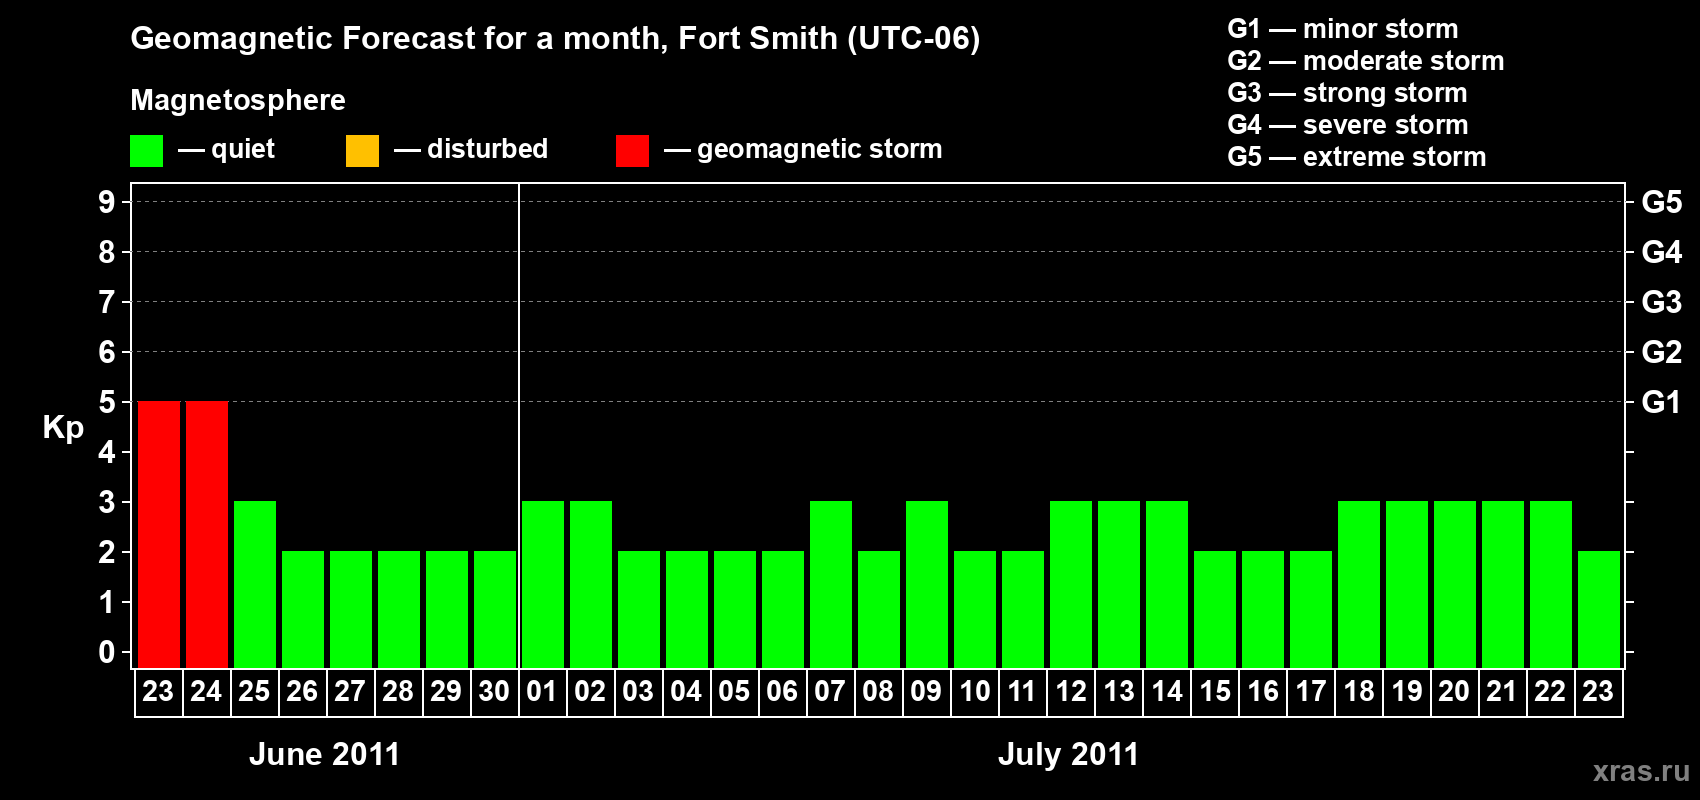Click the date label 30 in June

coord(494,691)
